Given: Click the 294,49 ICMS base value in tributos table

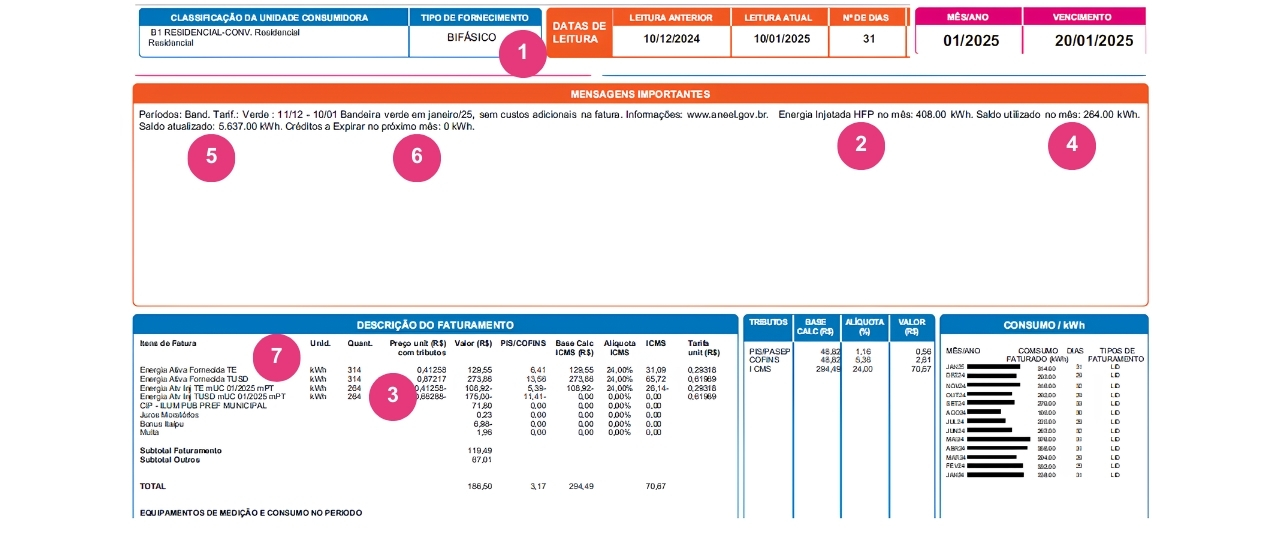Looking at the screenshot, I should pos(828,369).
